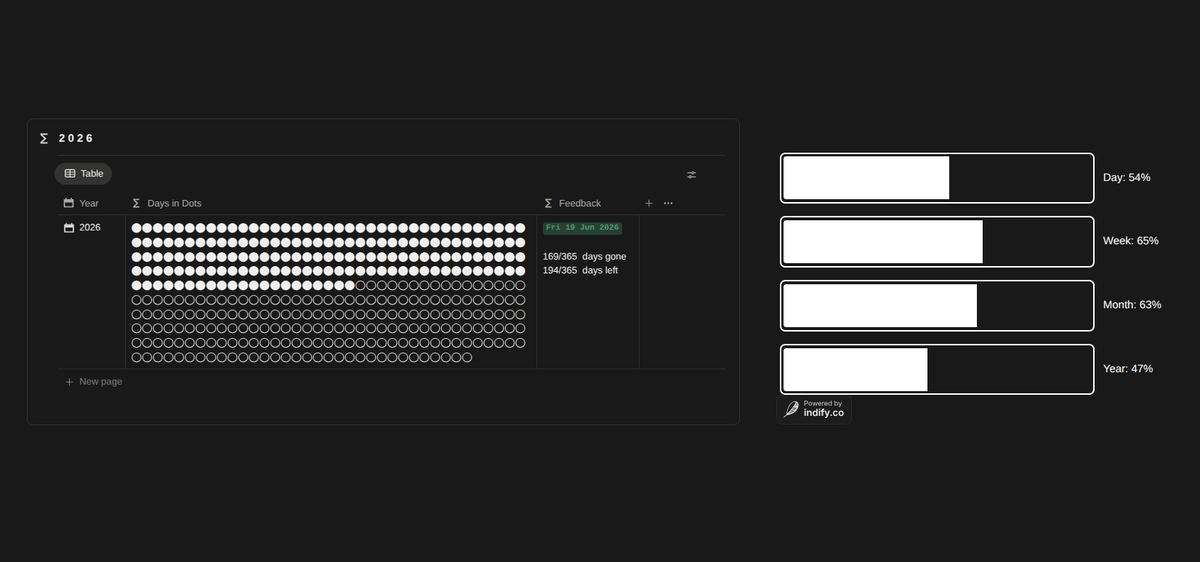Click the Year column header
The height and width of the screenshot is (562, 1200).
click(x=81, y=203)
